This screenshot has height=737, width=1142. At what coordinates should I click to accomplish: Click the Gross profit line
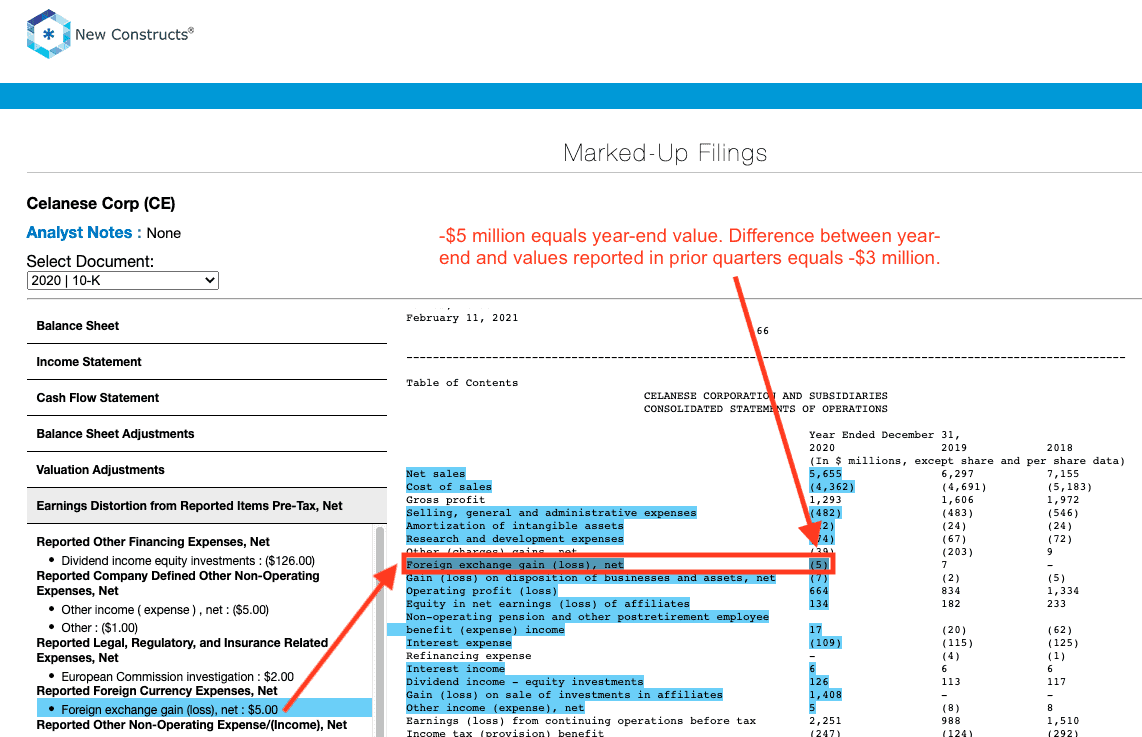(445, 500)
